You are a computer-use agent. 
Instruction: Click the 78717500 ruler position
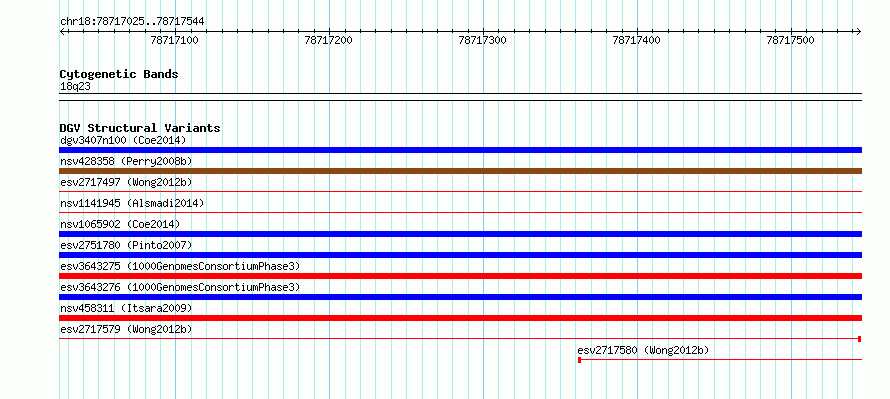(x=791, y=40)
